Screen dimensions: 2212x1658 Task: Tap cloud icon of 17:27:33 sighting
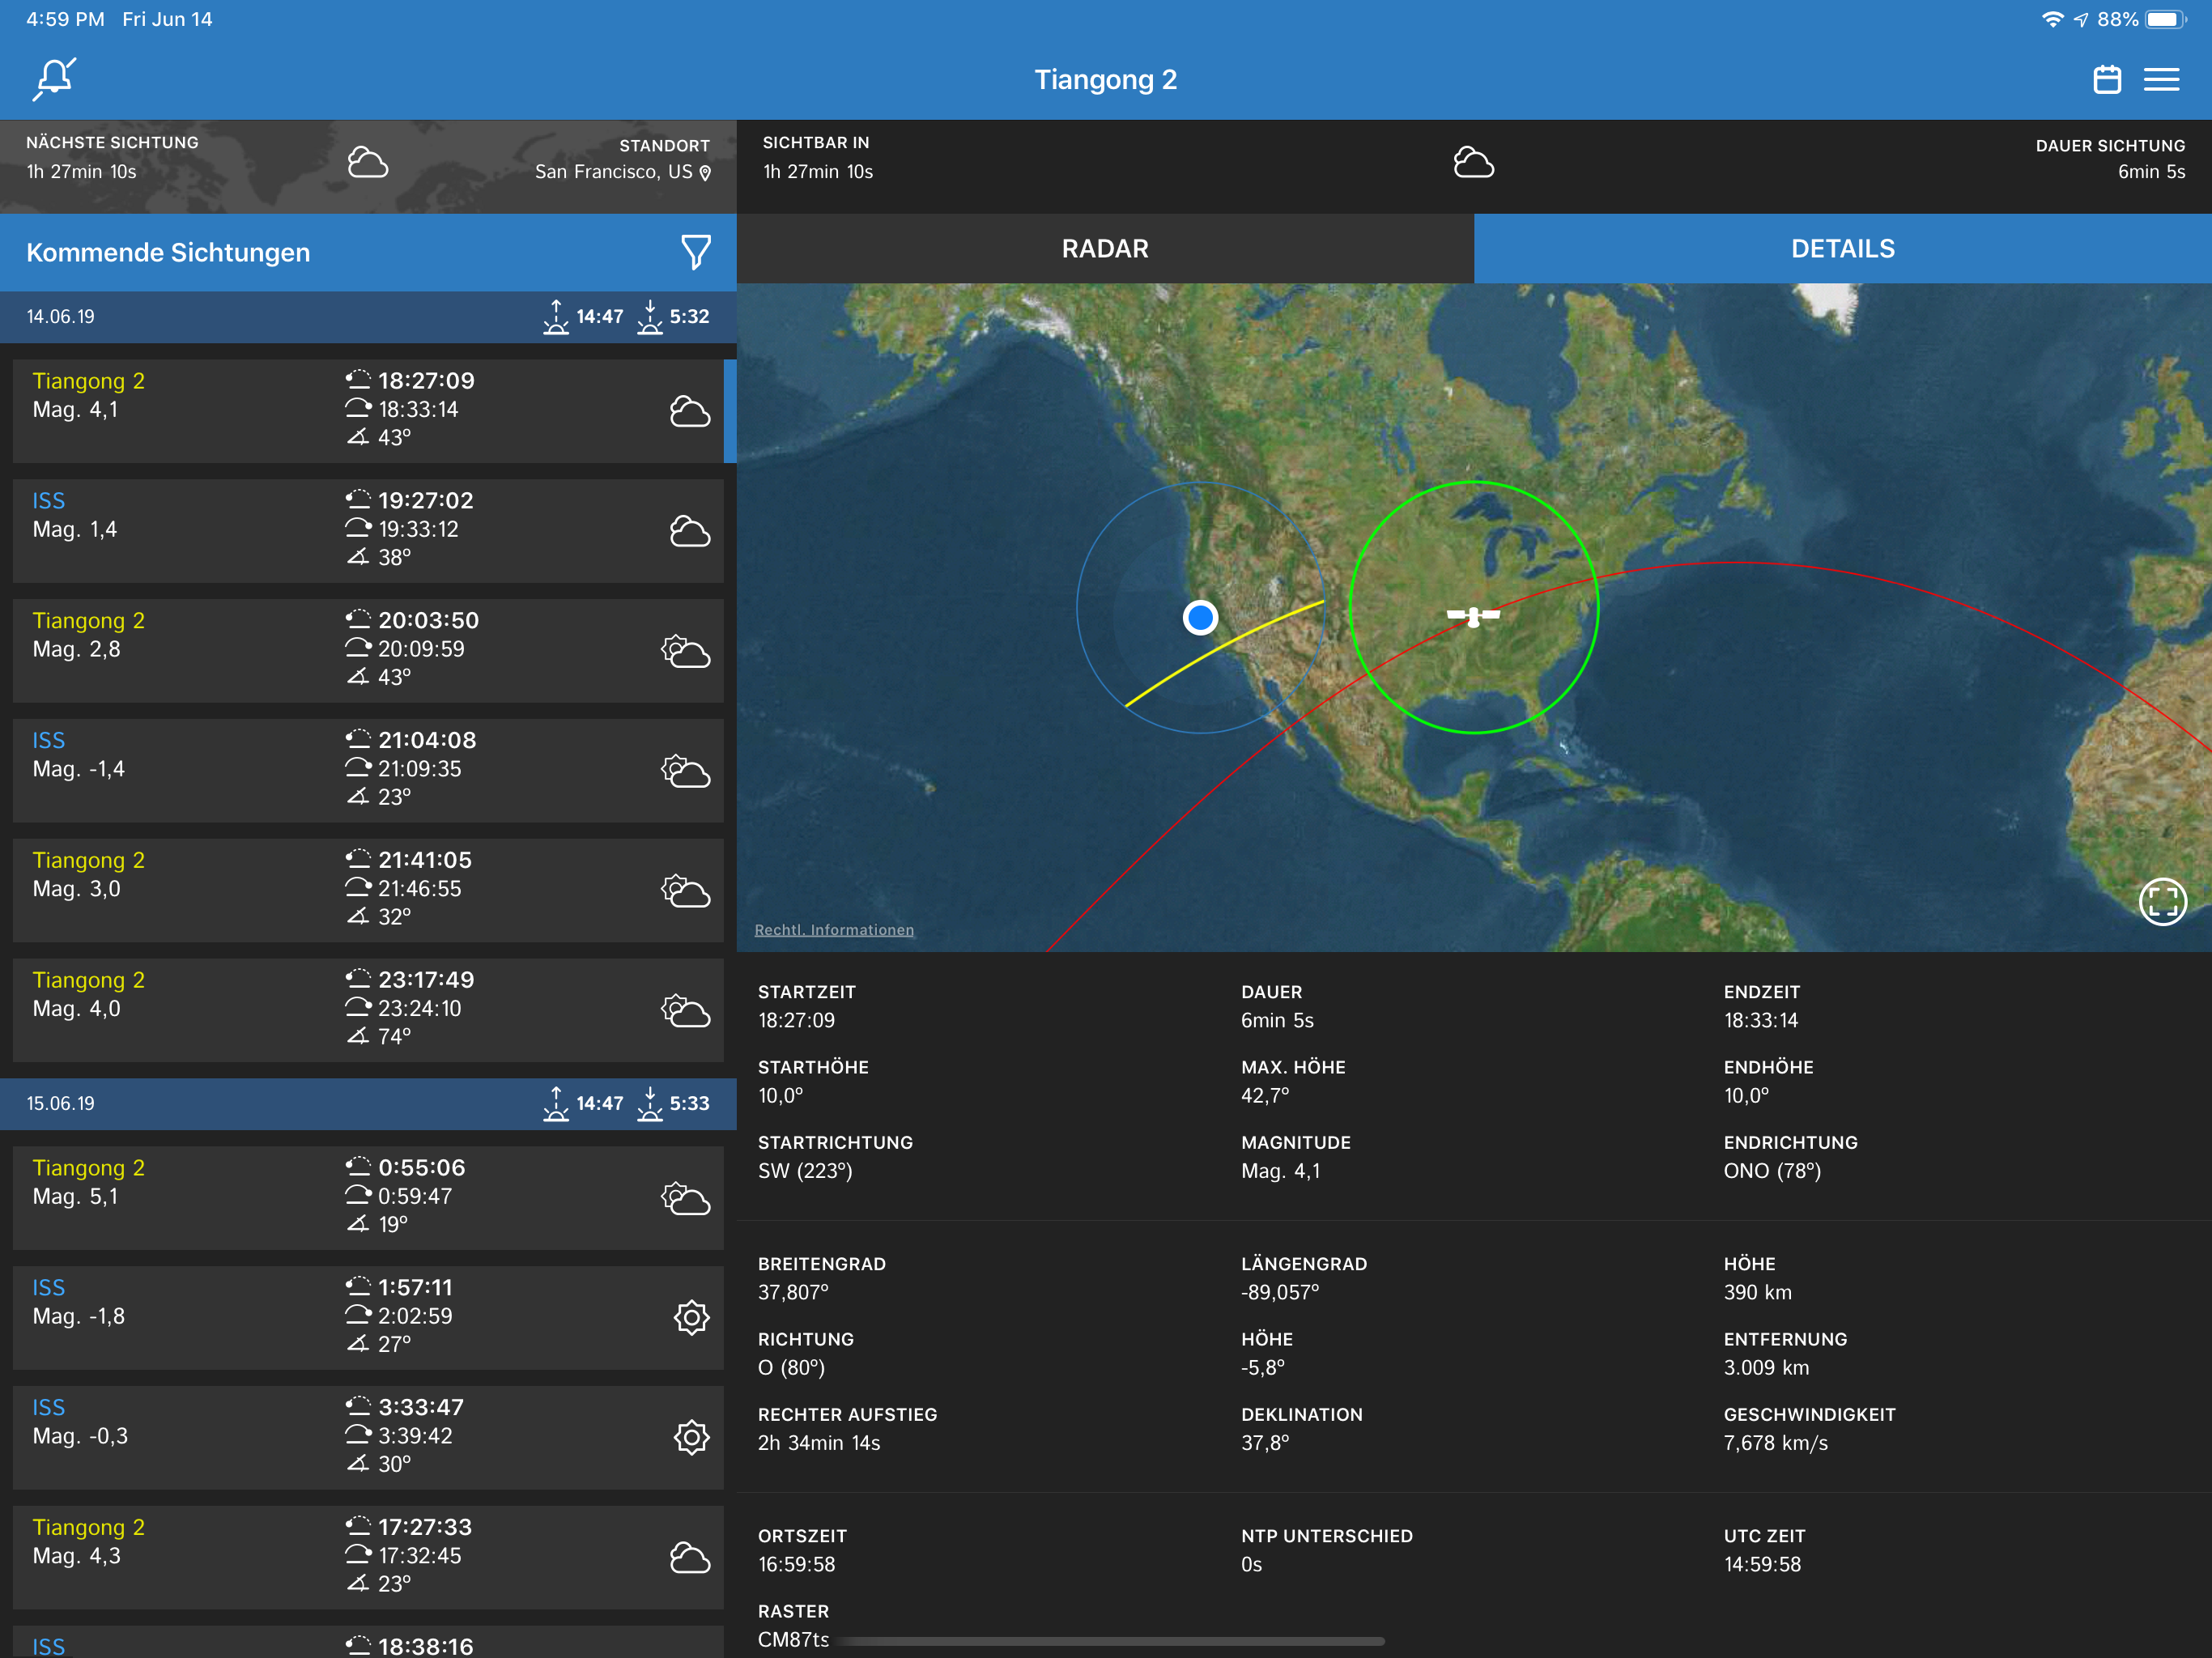(689, 1558)
